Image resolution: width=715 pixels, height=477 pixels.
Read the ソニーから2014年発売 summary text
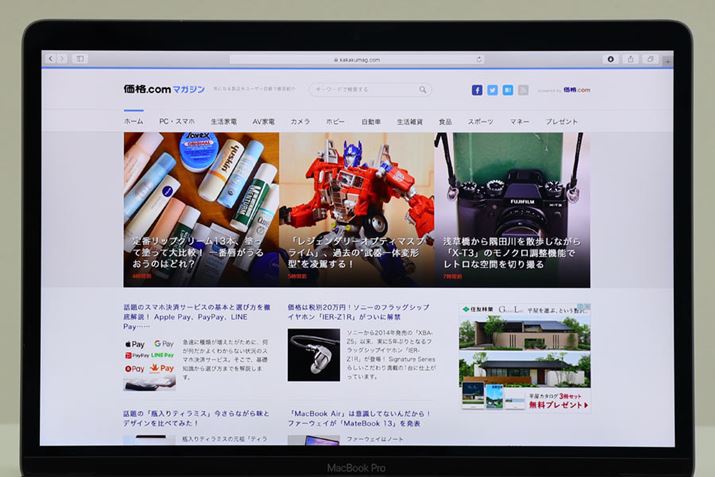click(x=391, y=355)
